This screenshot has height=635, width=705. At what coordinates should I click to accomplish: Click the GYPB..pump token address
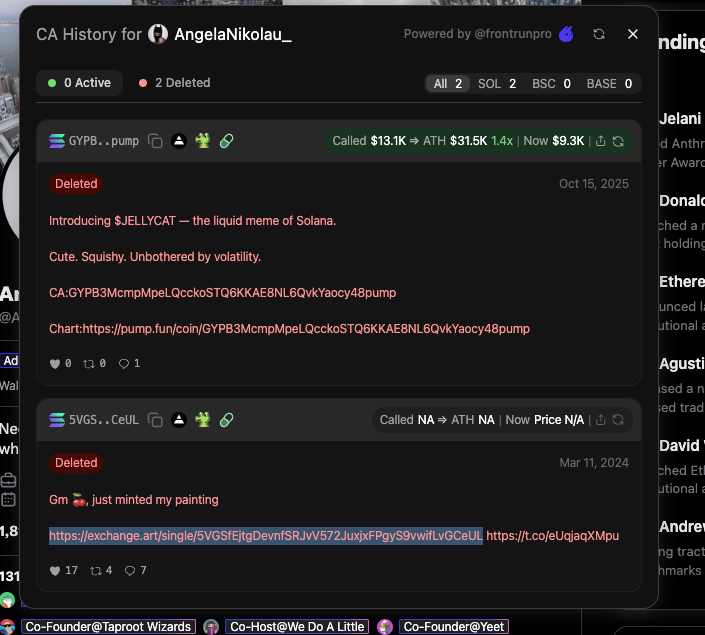(x=104, y=141)
